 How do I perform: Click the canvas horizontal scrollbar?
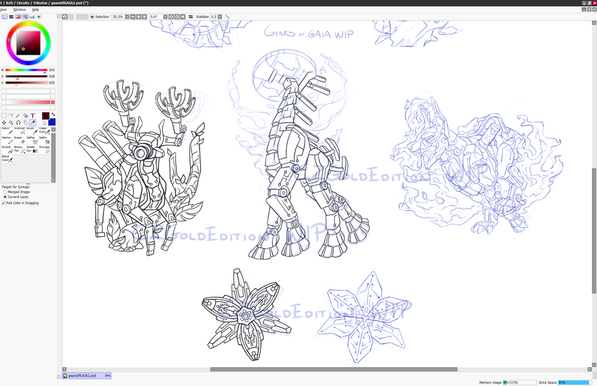[334, 369]
